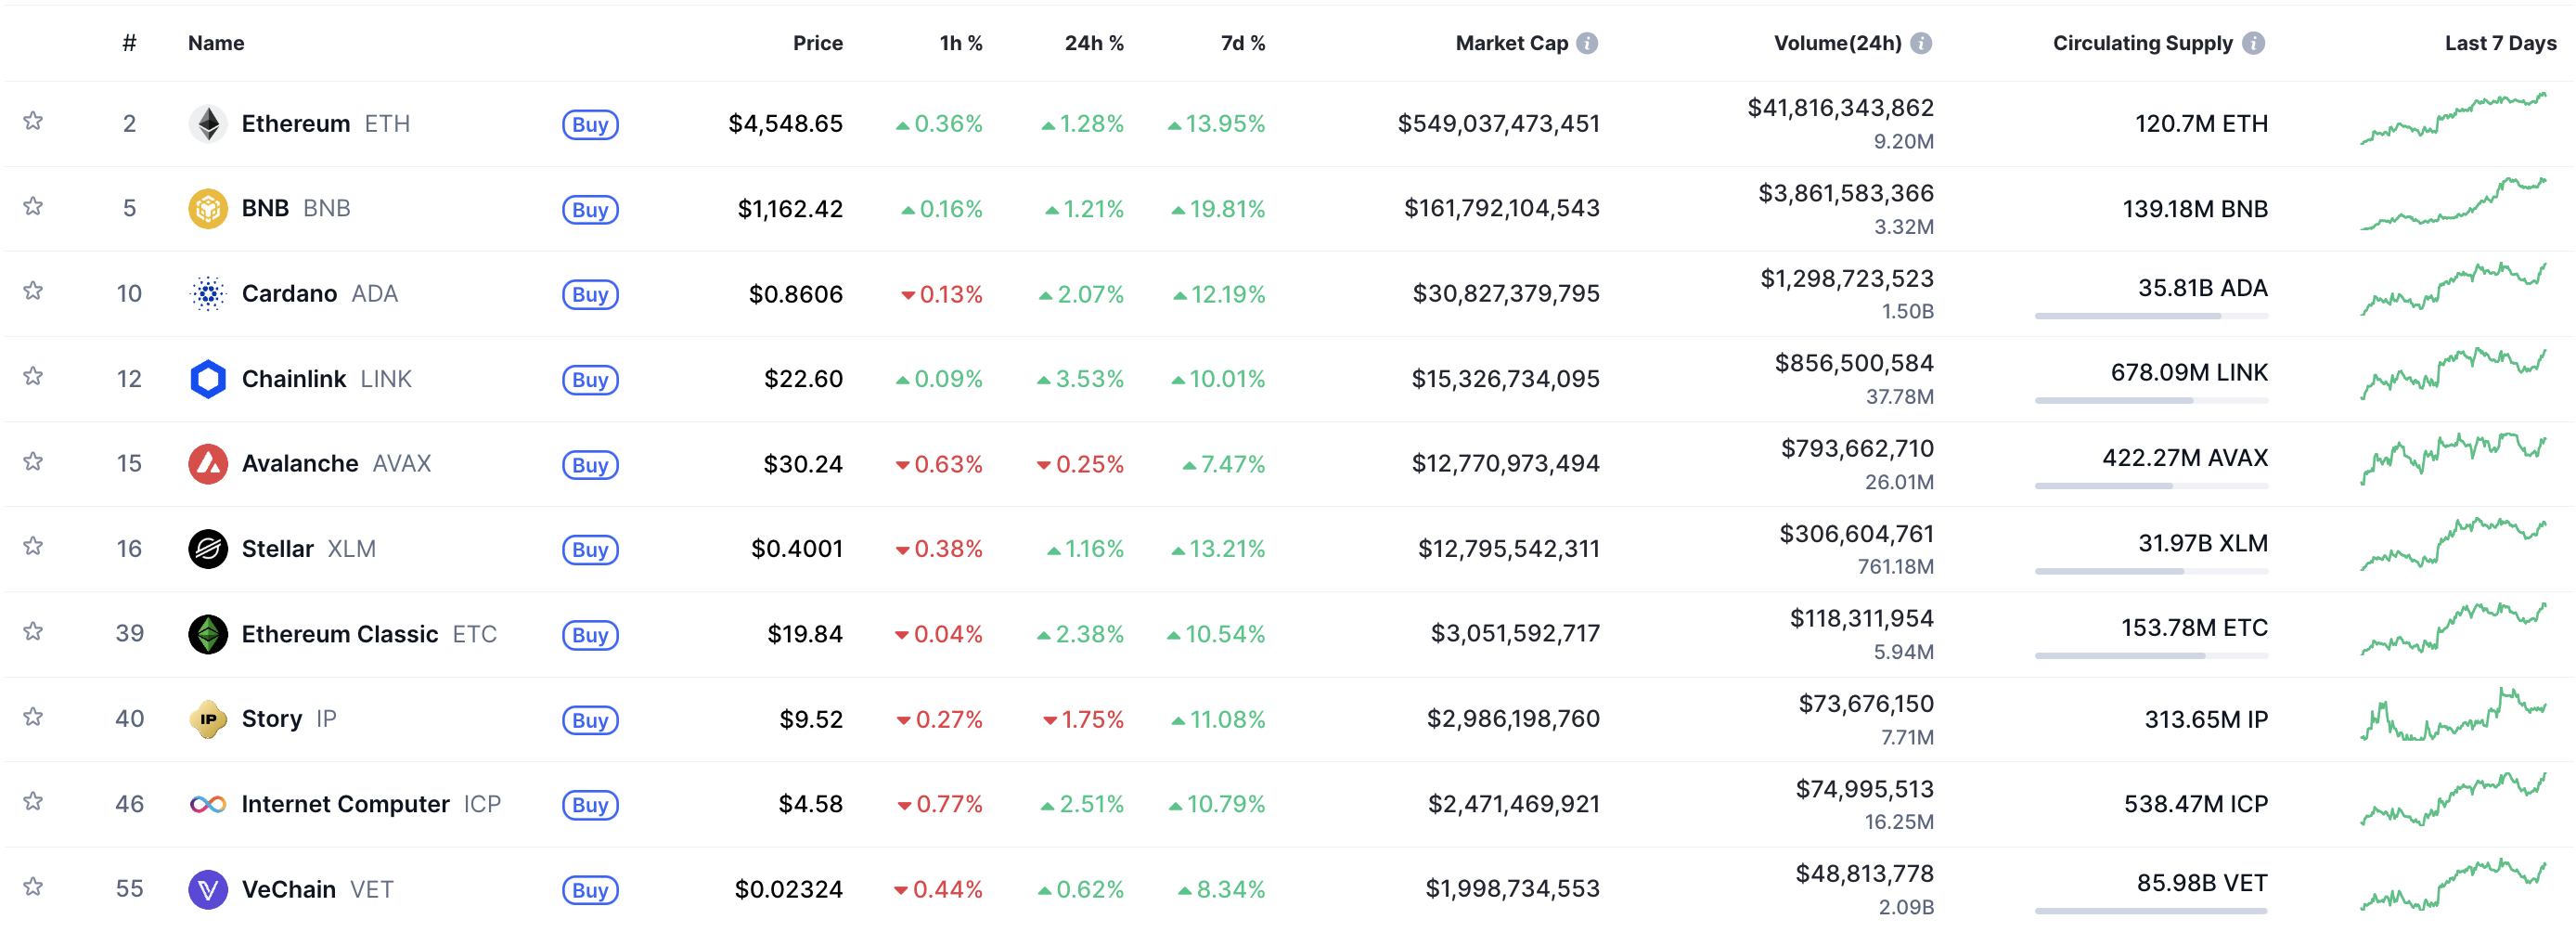
Task: Click the Chainlink hexagon logo icon
Action: 207,379
